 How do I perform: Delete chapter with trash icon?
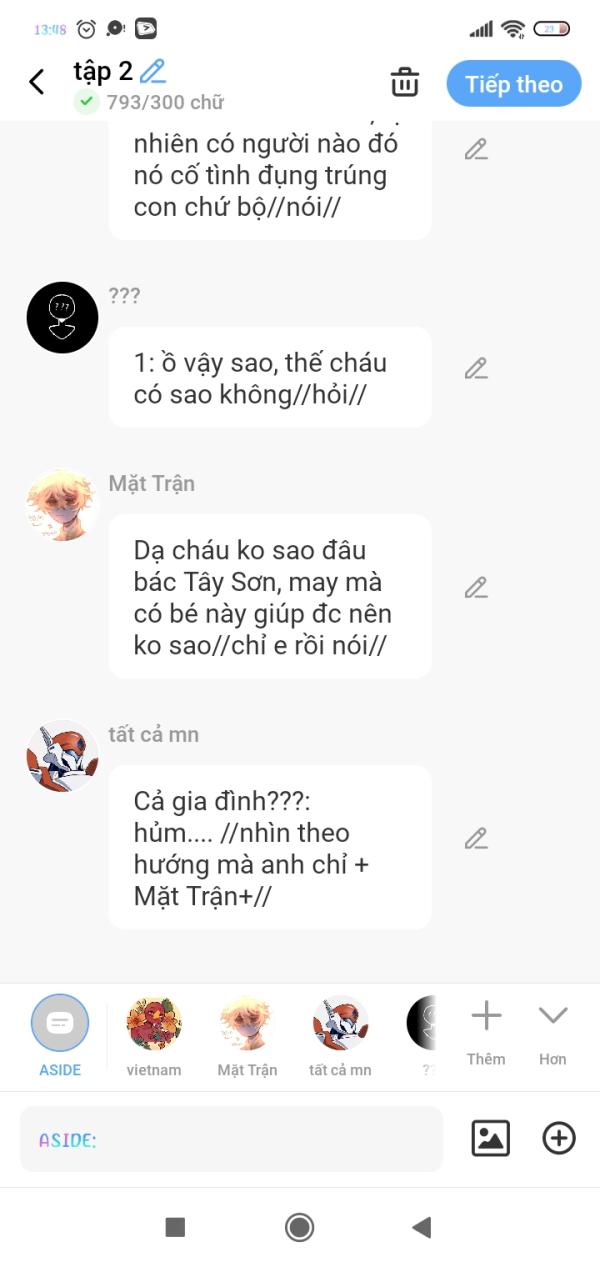click(405, 83)
